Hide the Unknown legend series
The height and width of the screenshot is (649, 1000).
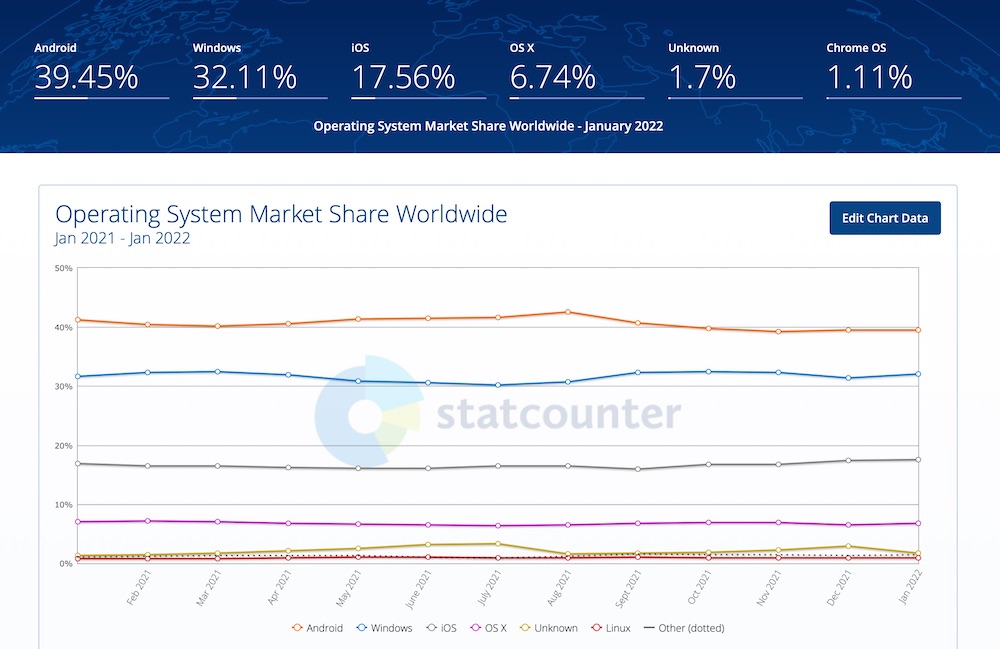pos(549,628)
